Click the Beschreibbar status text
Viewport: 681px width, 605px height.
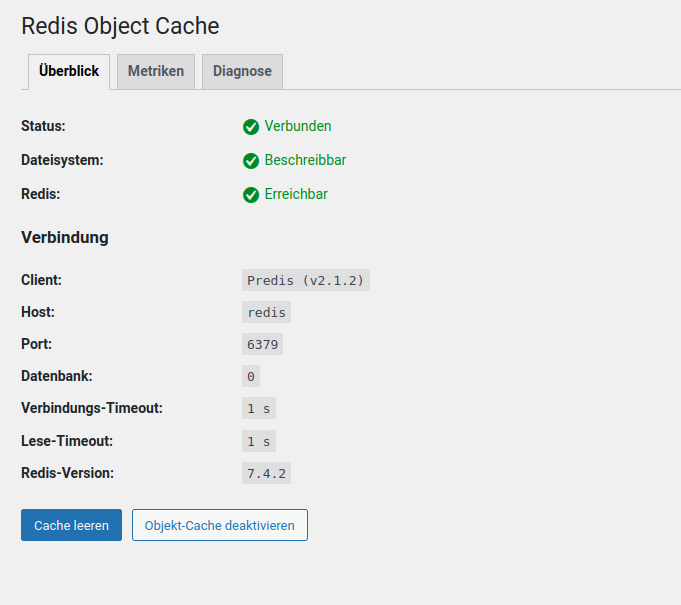tap(305, 160)
